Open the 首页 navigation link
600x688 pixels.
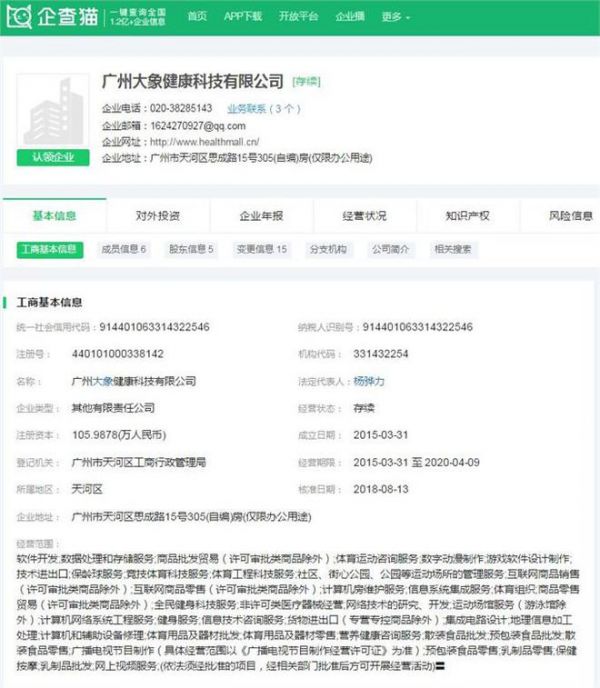click(197, 16)
